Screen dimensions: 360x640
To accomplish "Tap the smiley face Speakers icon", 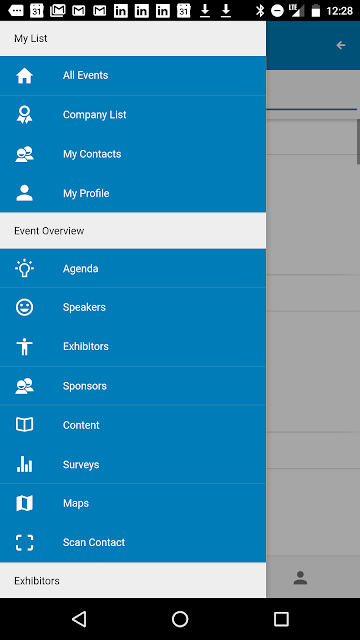I will (24, 307).
